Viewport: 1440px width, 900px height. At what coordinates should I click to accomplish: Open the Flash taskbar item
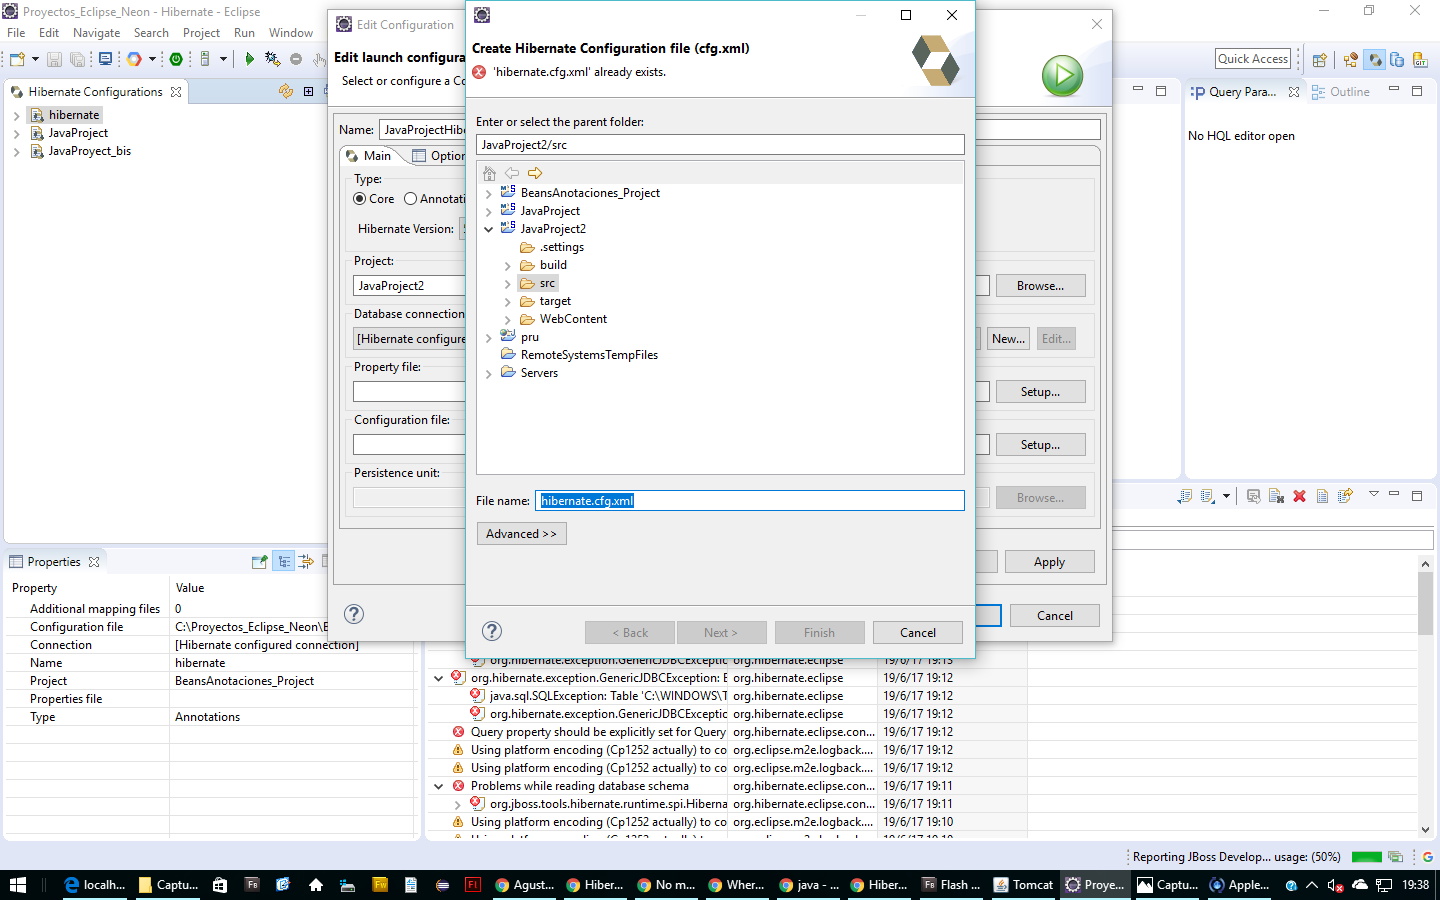tap(952, 884)
